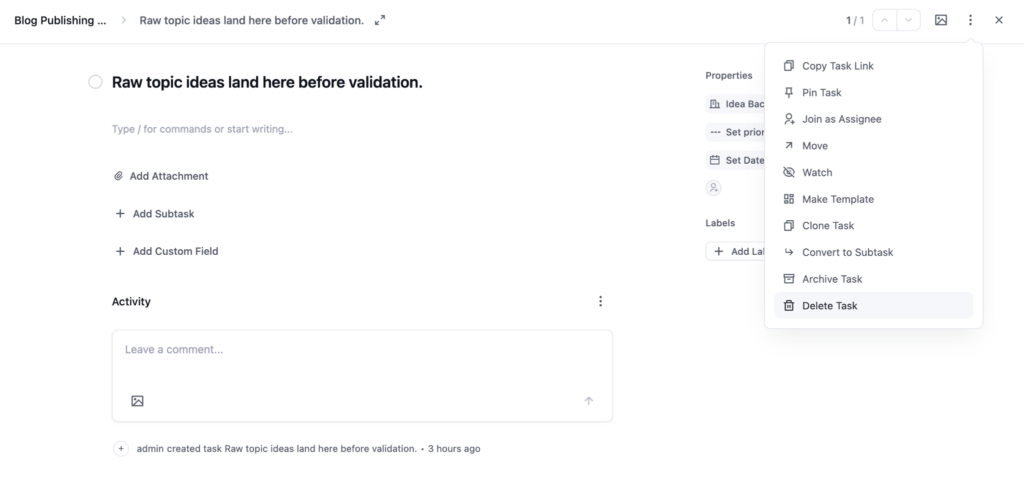This screenshot has height=487, width=1024.
Task: Open the Idea Backlog status dropdown
Action: 736,104
